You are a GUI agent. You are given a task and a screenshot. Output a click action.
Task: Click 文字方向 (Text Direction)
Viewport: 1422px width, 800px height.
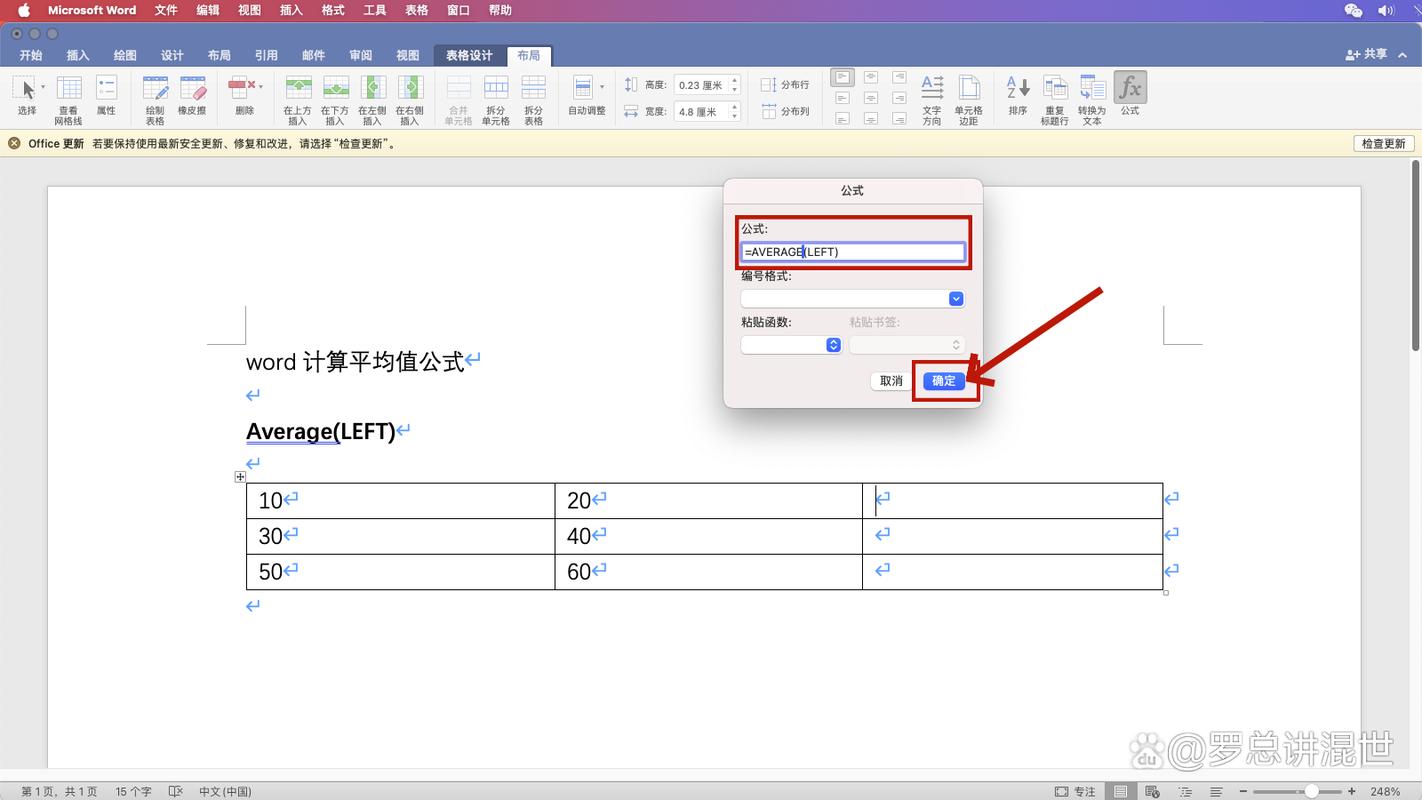tap(932, 100)
